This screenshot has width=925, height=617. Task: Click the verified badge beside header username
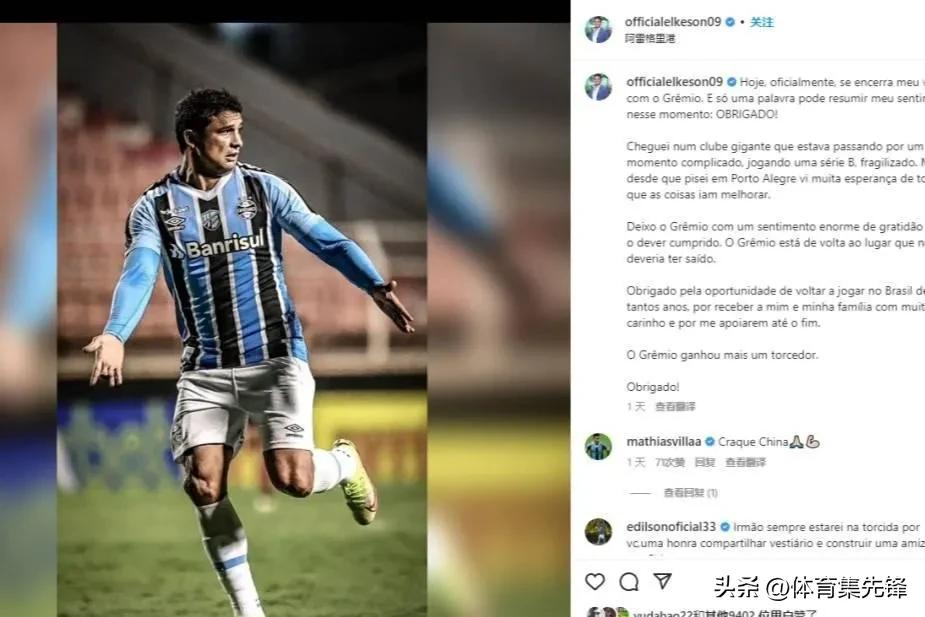(x=730, y=22)
